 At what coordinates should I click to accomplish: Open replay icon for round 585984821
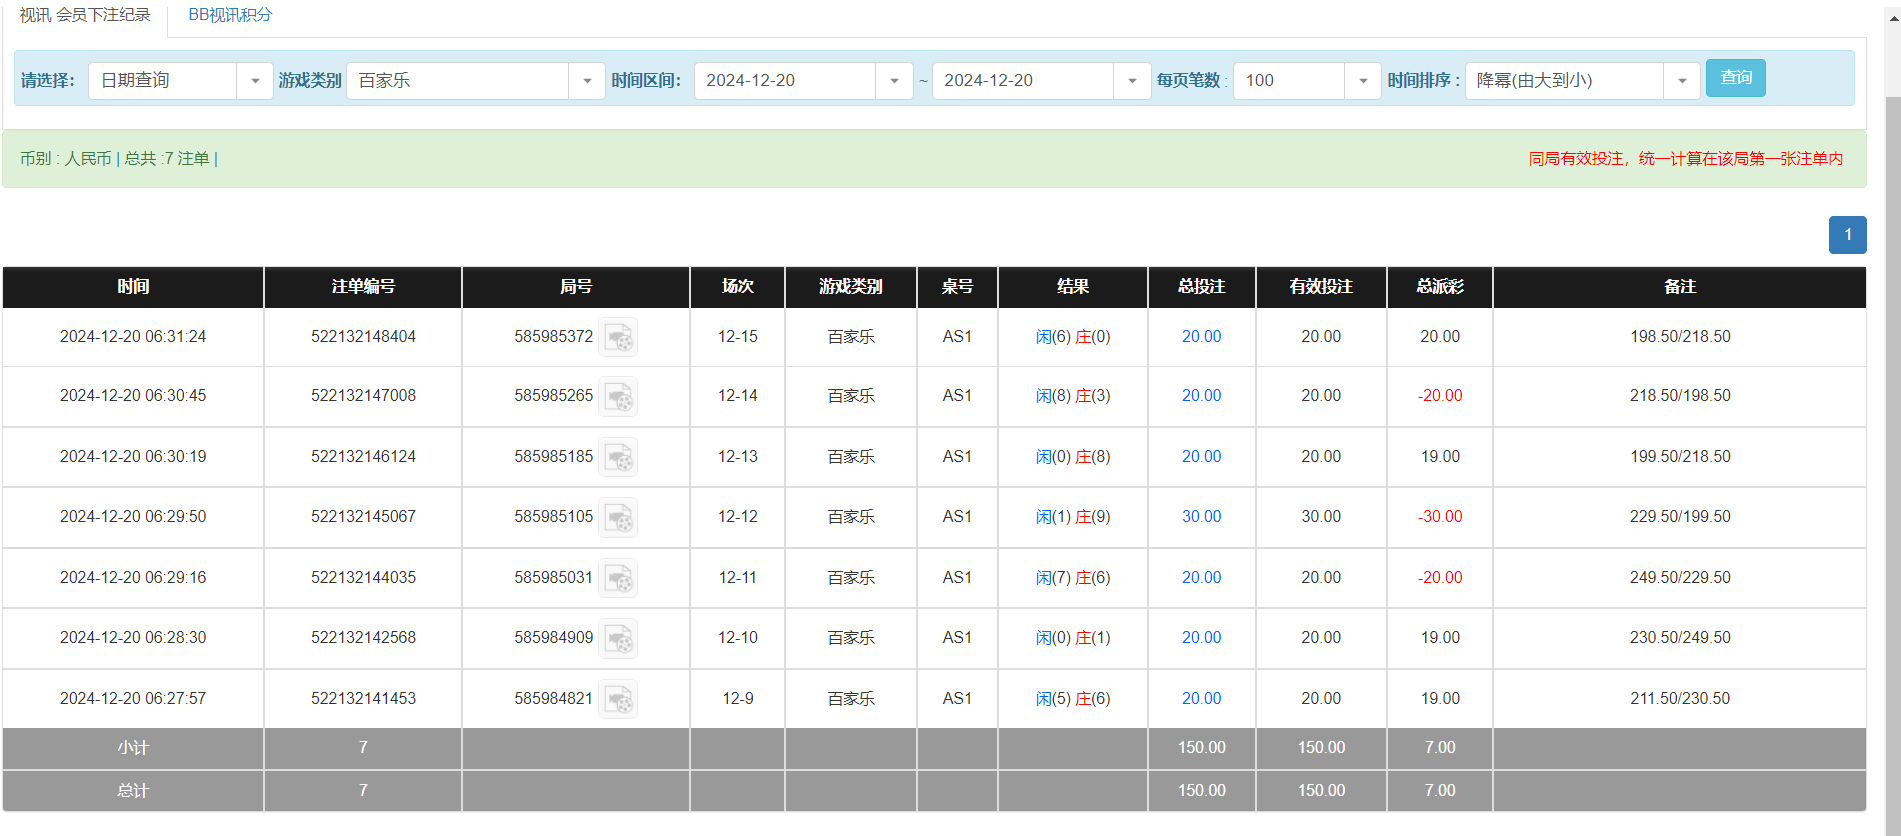[618, 700]
